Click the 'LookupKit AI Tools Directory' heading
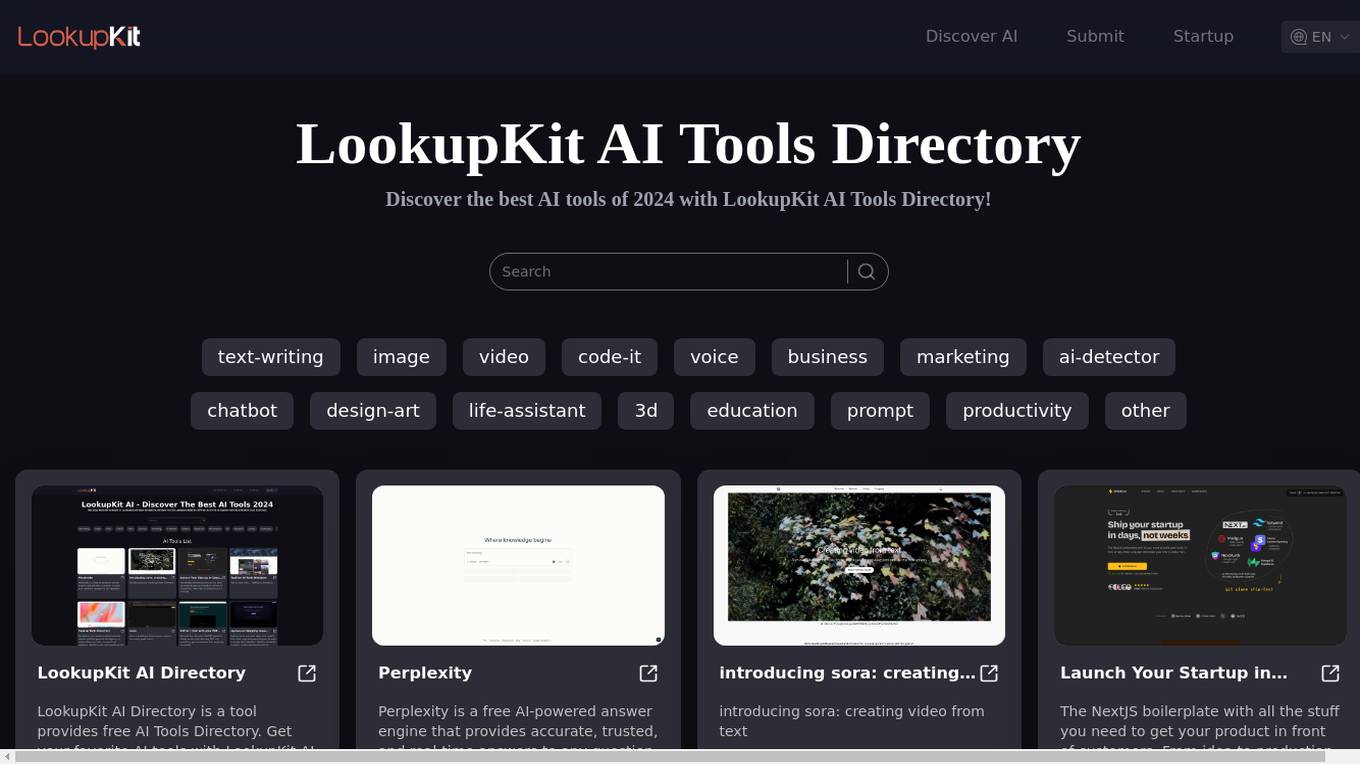 pyautogui.click(x=688, y=143)
